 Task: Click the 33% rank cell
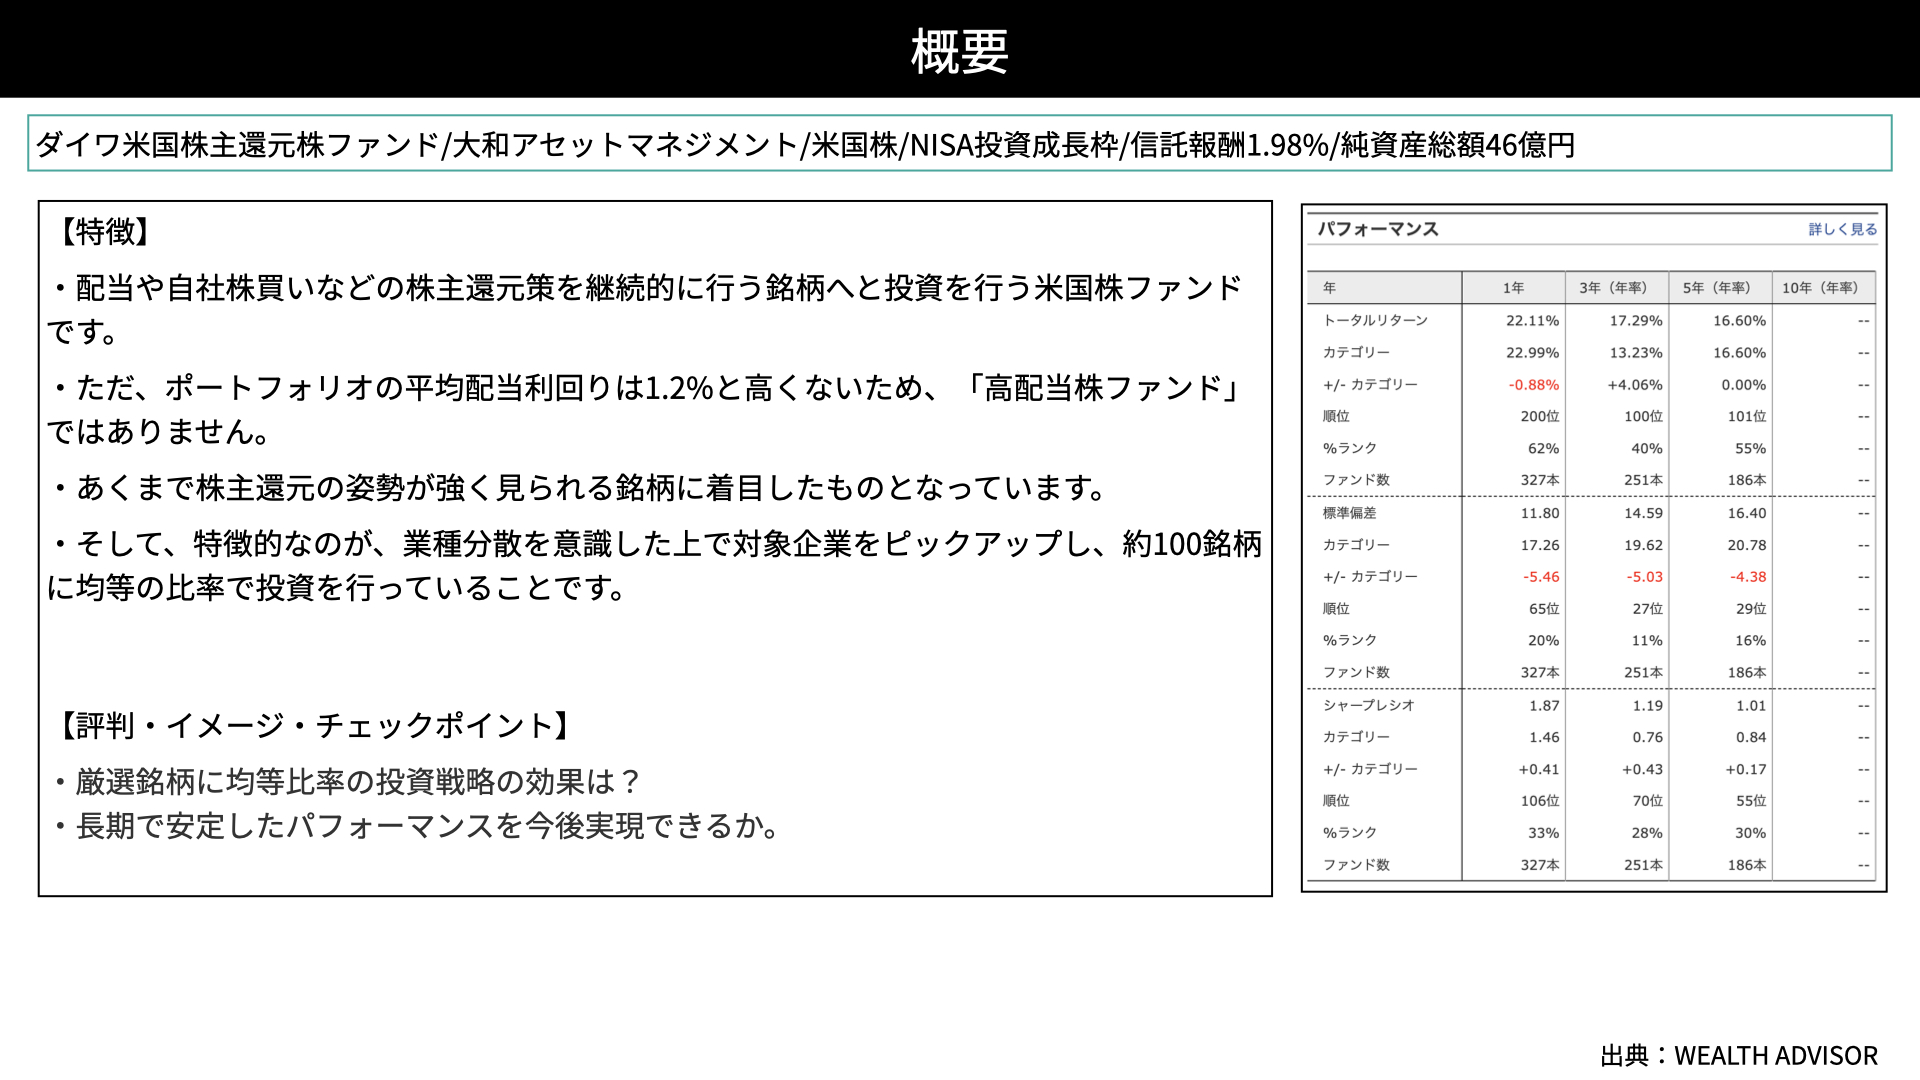click(1543, 833)
